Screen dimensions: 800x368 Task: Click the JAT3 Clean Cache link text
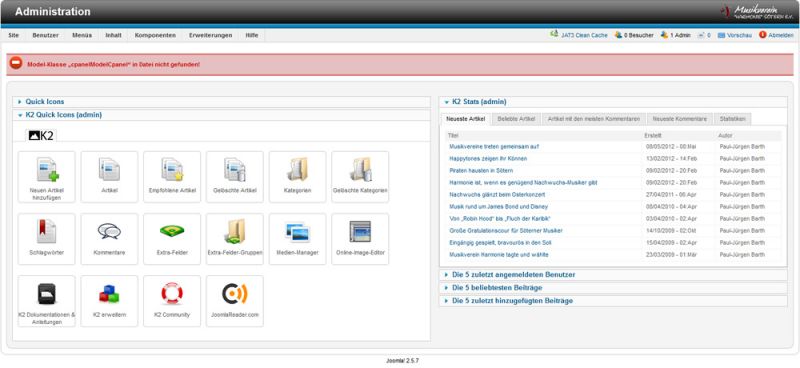coord(585,35)
